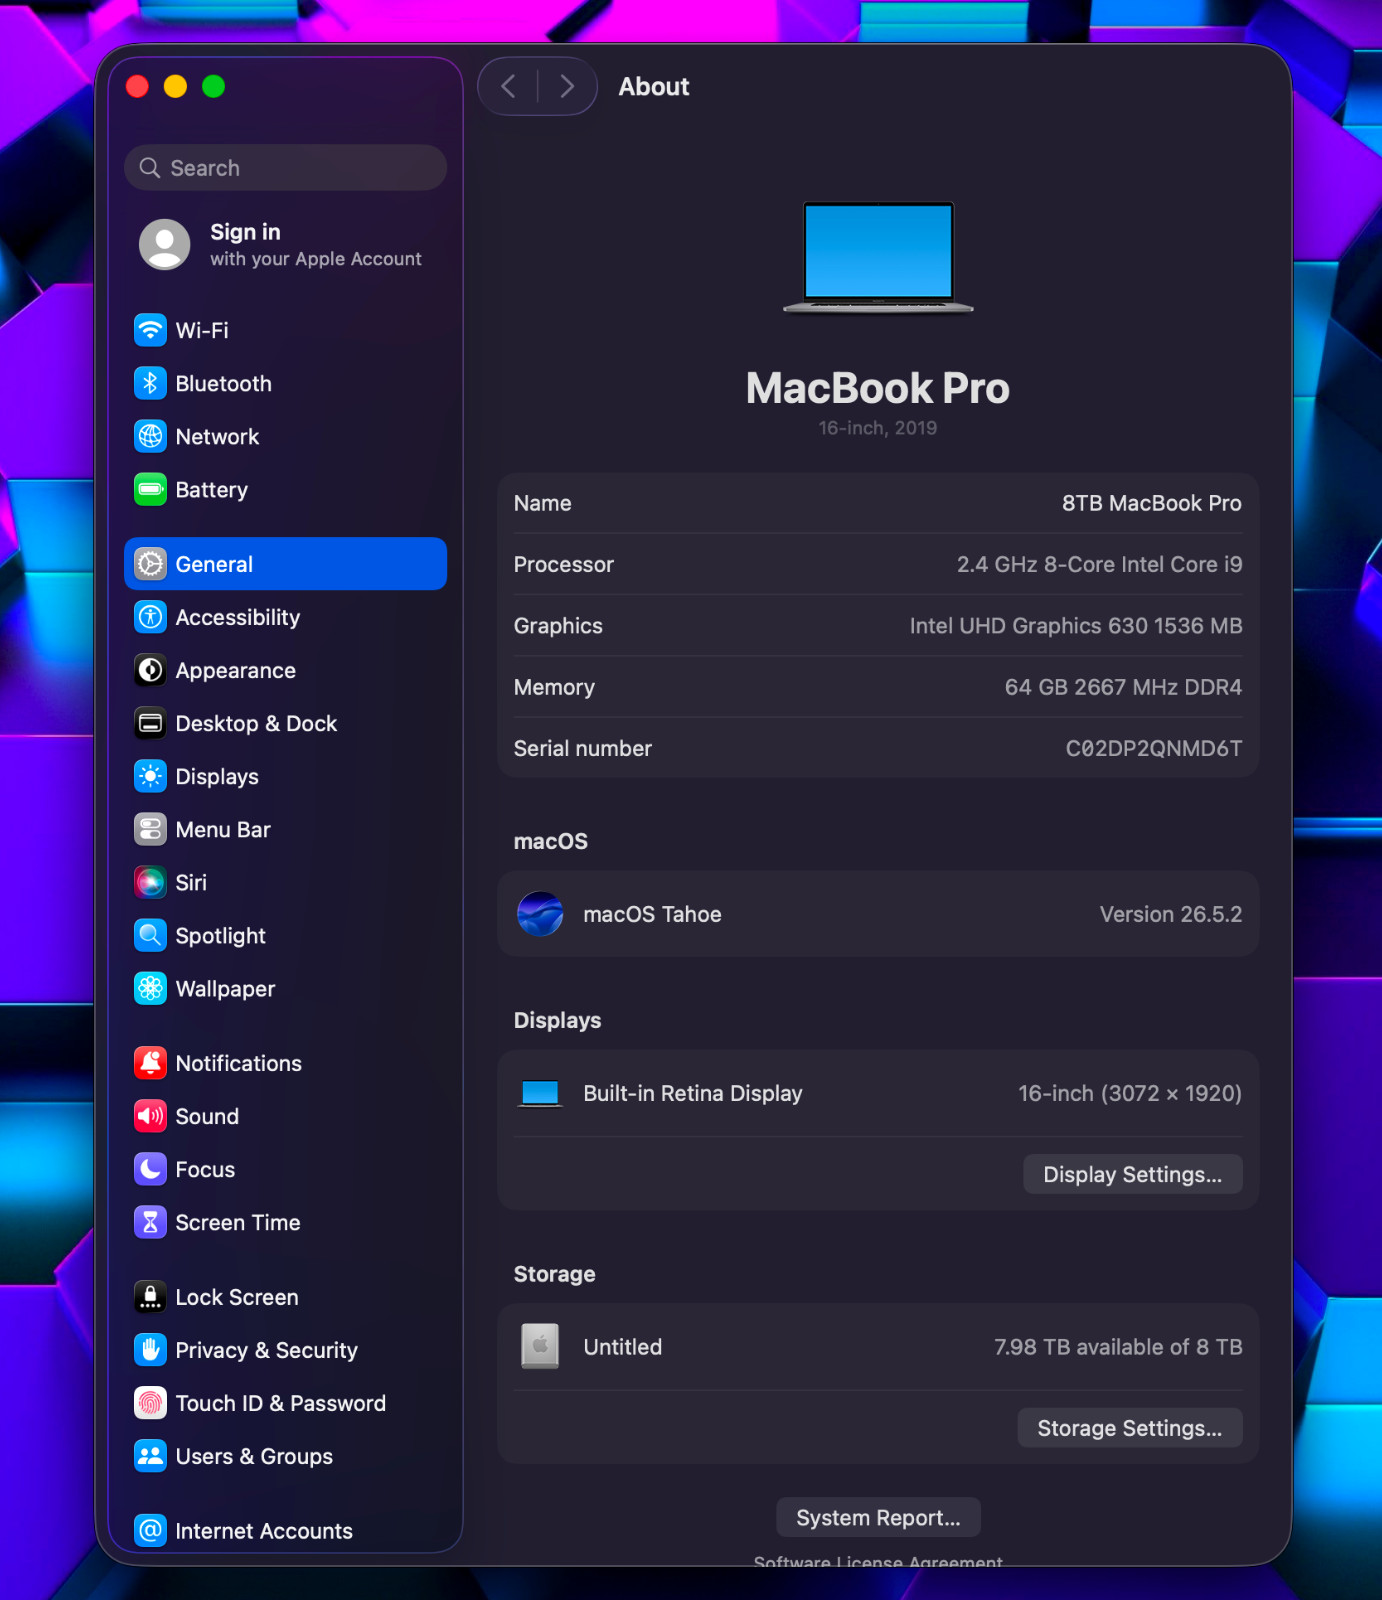Select the Network globe icon
This screenshot has height=1600, width=1382.
point(150,436)
